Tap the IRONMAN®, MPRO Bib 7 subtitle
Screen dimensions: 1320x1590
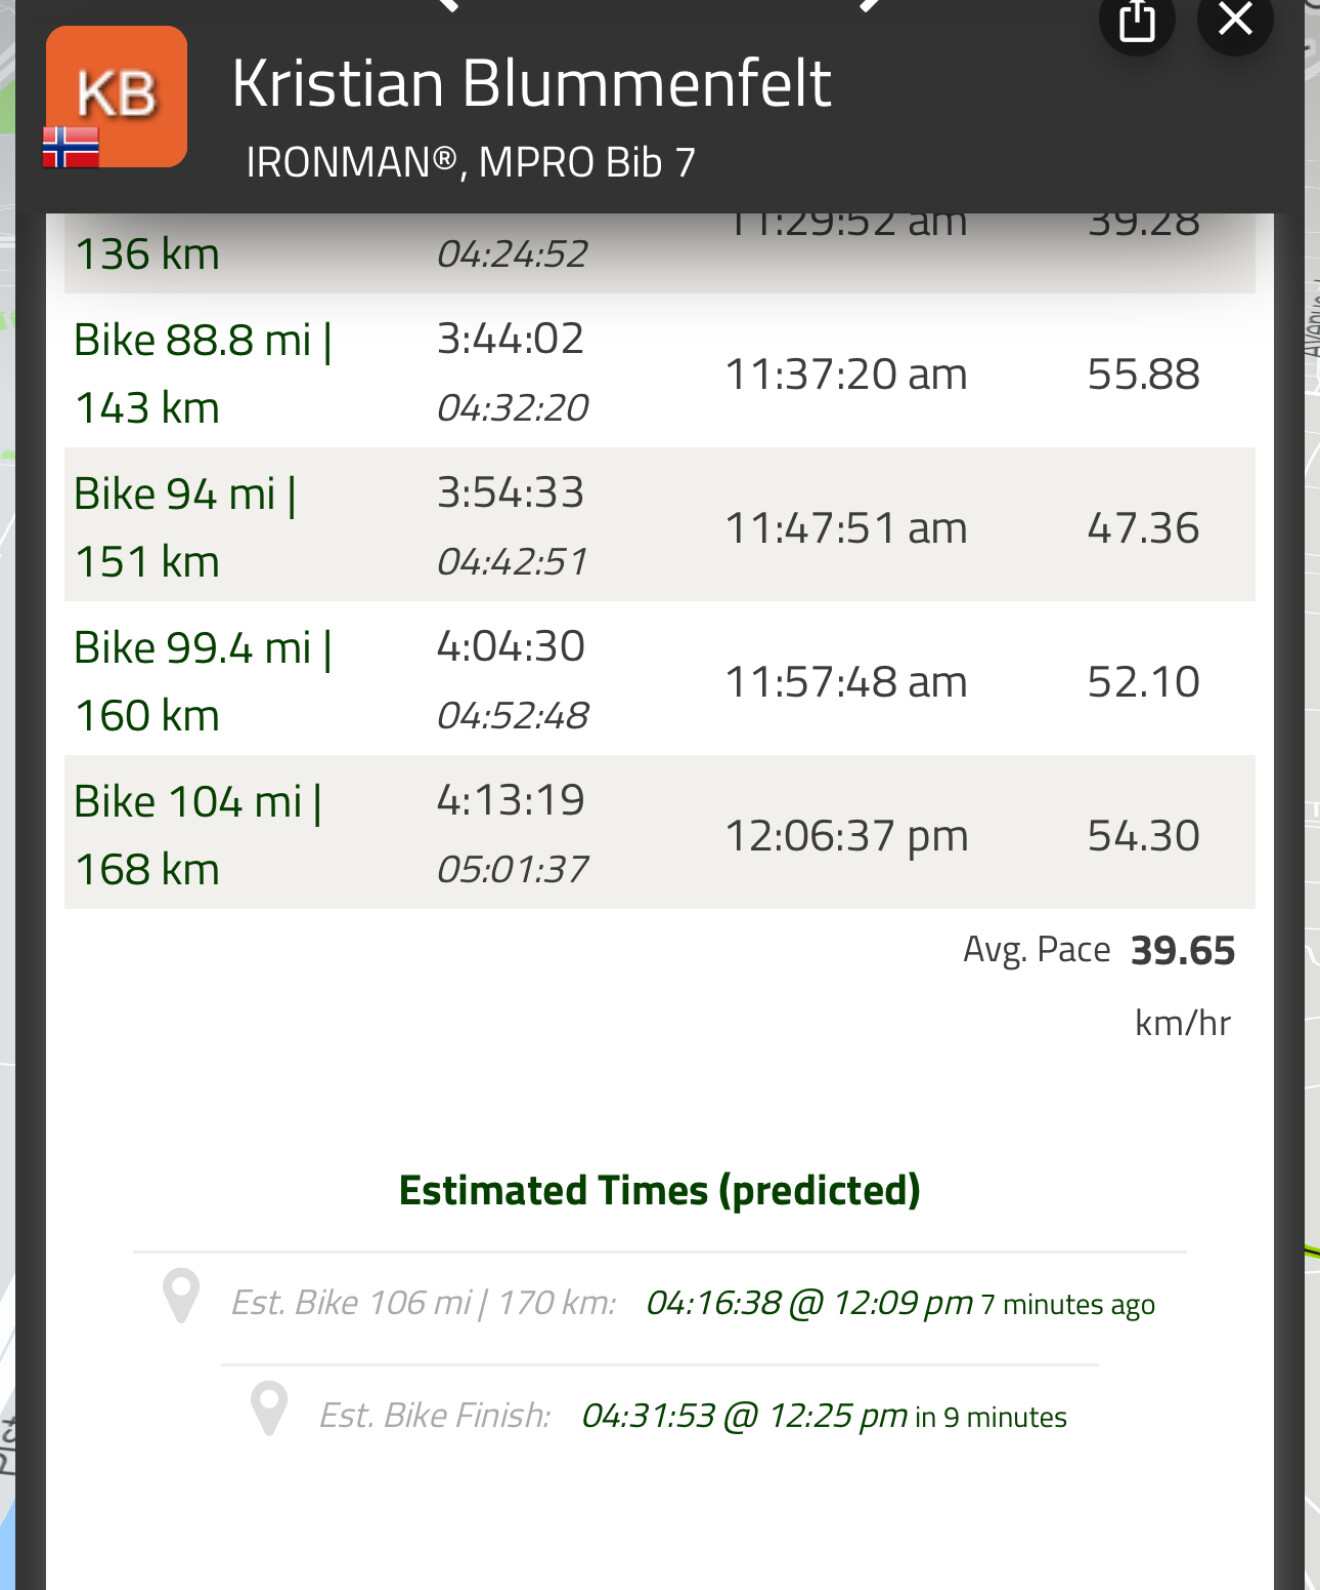[470, 162]
